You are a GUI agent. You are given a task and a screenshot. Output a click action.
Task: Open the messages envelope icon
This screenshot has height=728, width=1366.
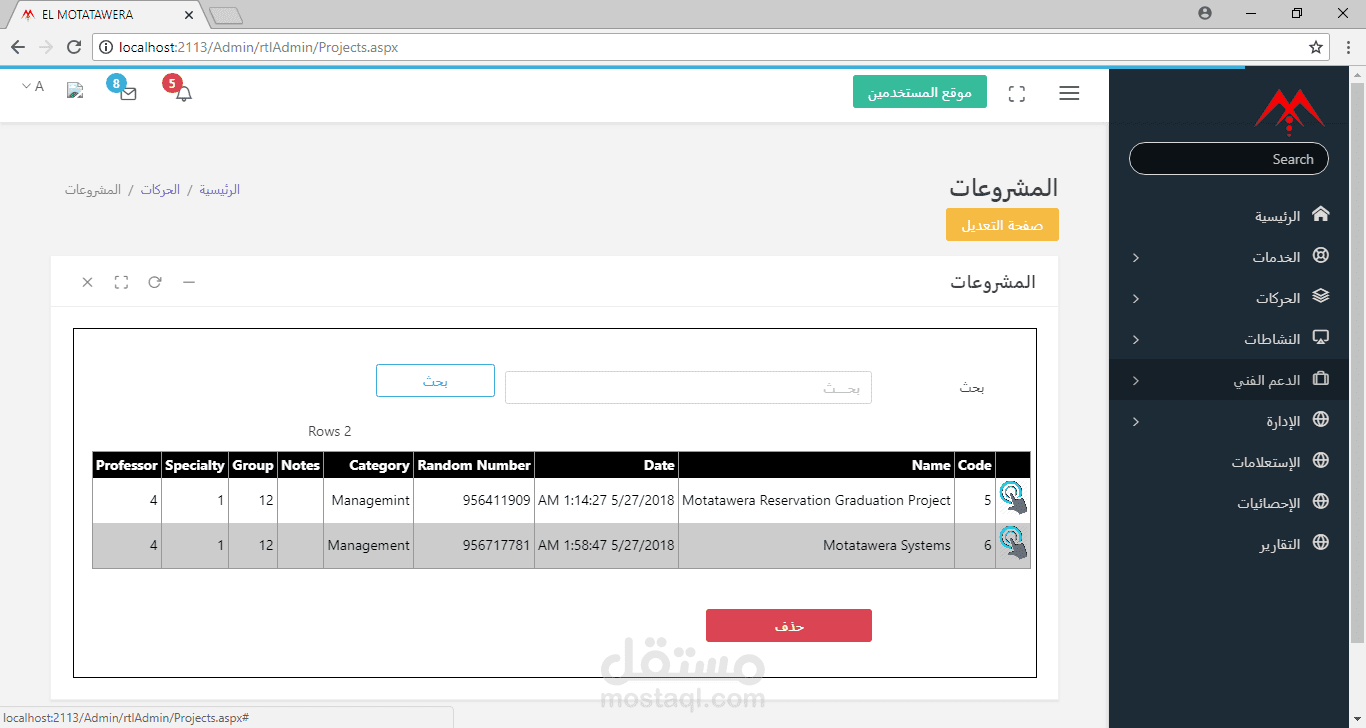tap(128, 93)
